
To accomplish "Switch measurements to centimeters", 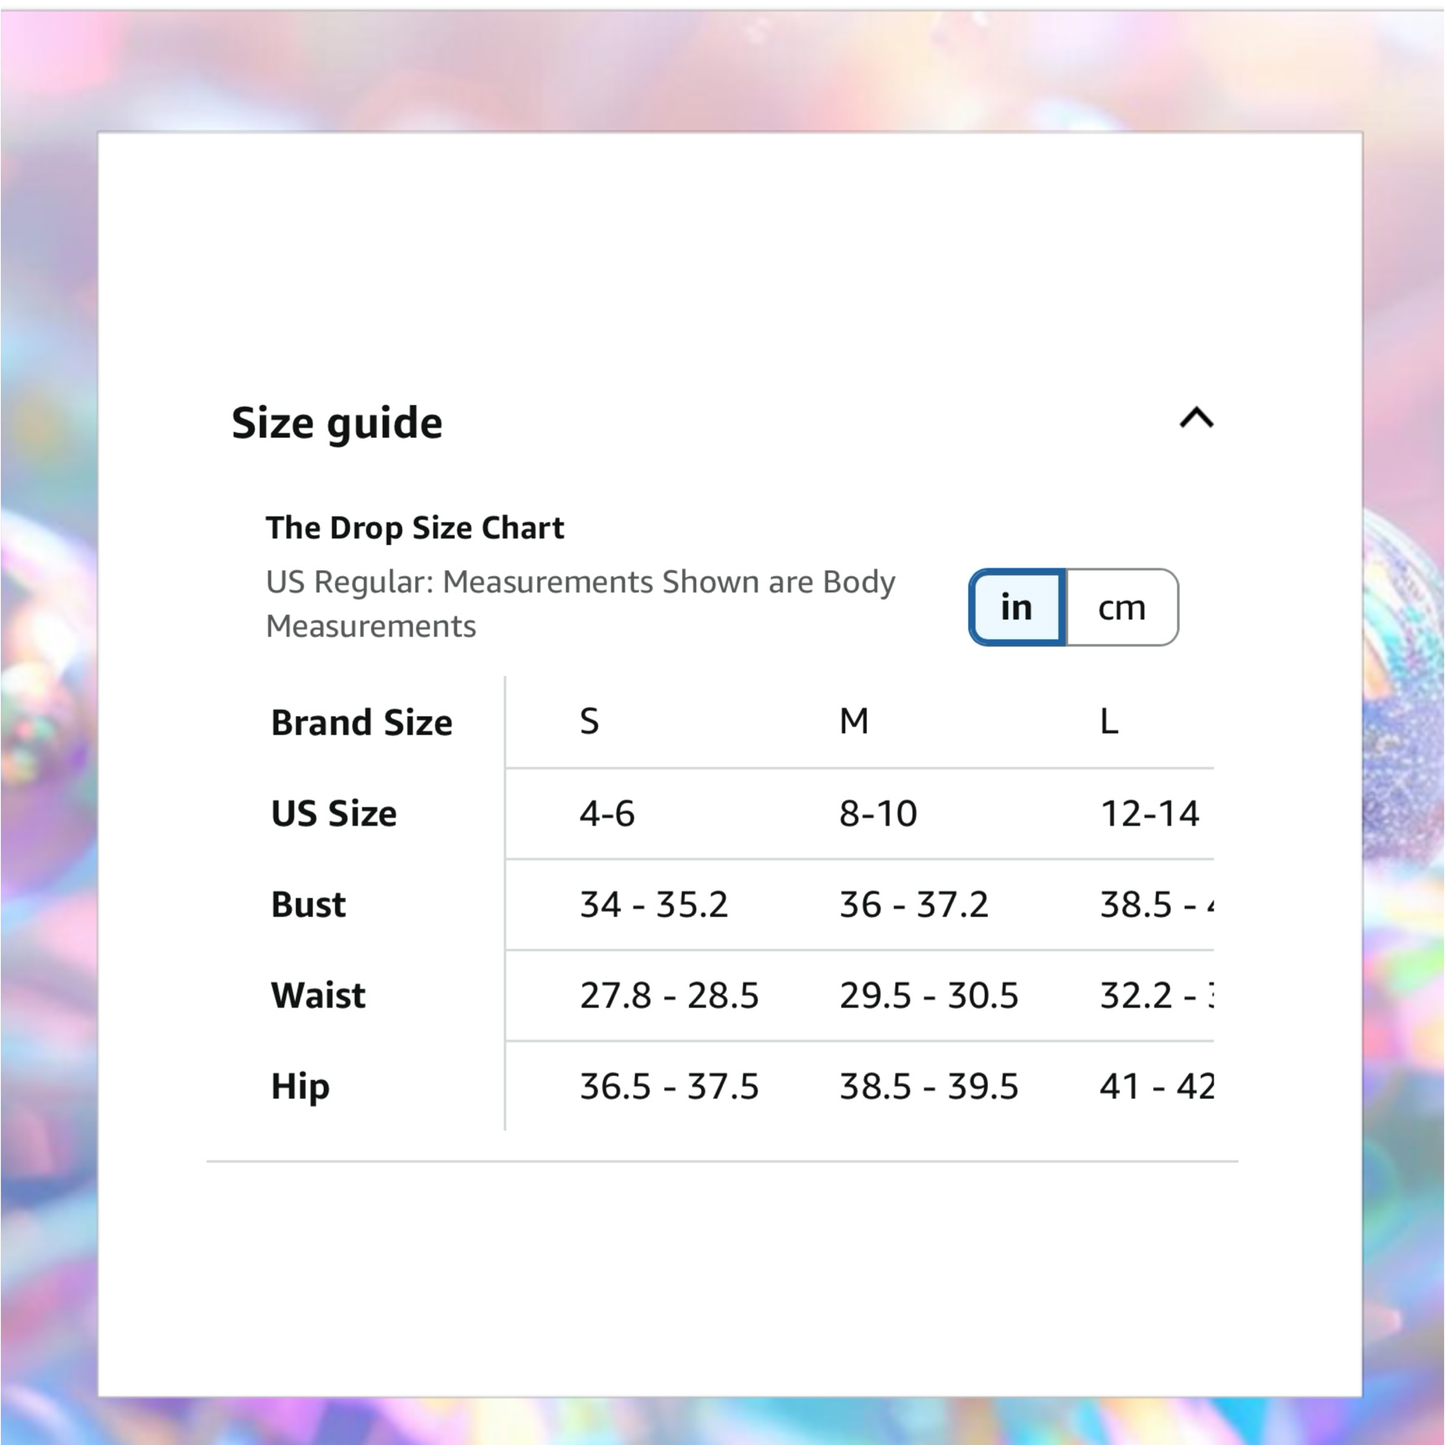I will (x=1122, y=607).
